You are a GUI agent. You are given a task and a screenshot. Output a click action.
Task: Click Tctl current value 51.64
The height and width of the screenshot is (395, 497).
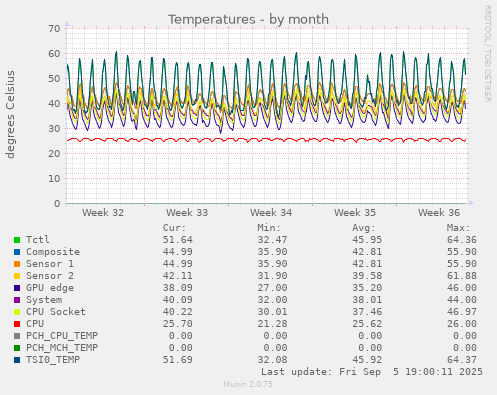tap(178, 240)
